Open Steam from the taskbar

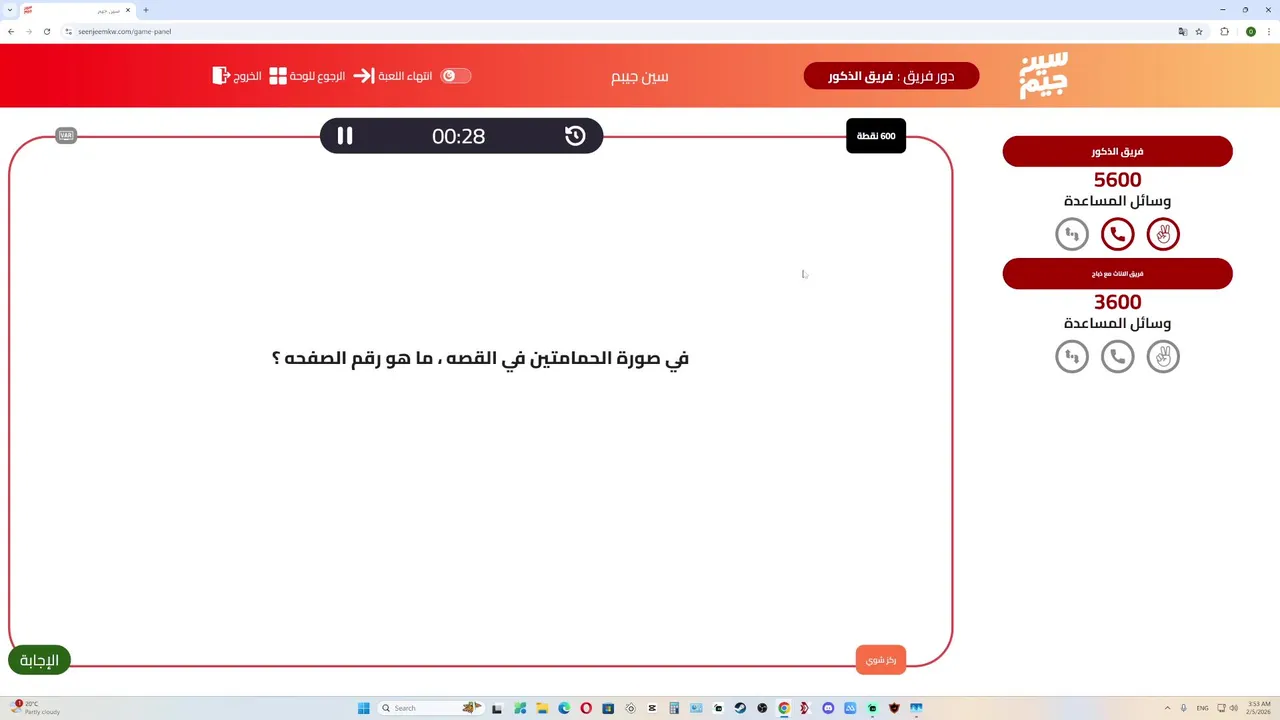click(x=740, y=708)
